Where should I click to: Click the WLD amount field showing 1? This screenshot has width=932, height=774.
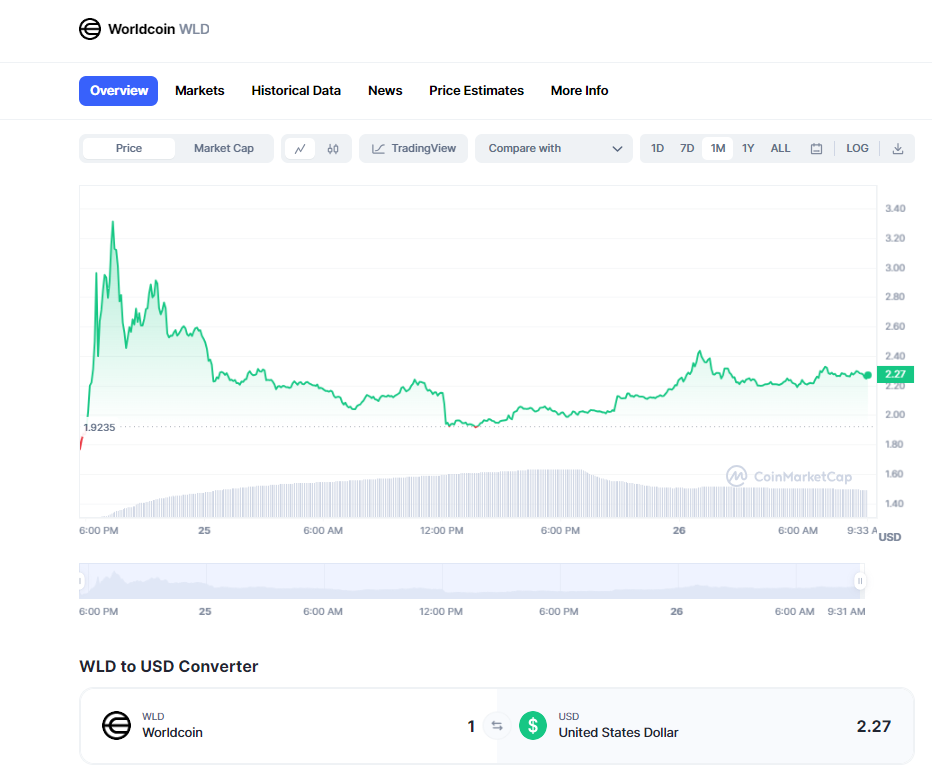[471, 726]
